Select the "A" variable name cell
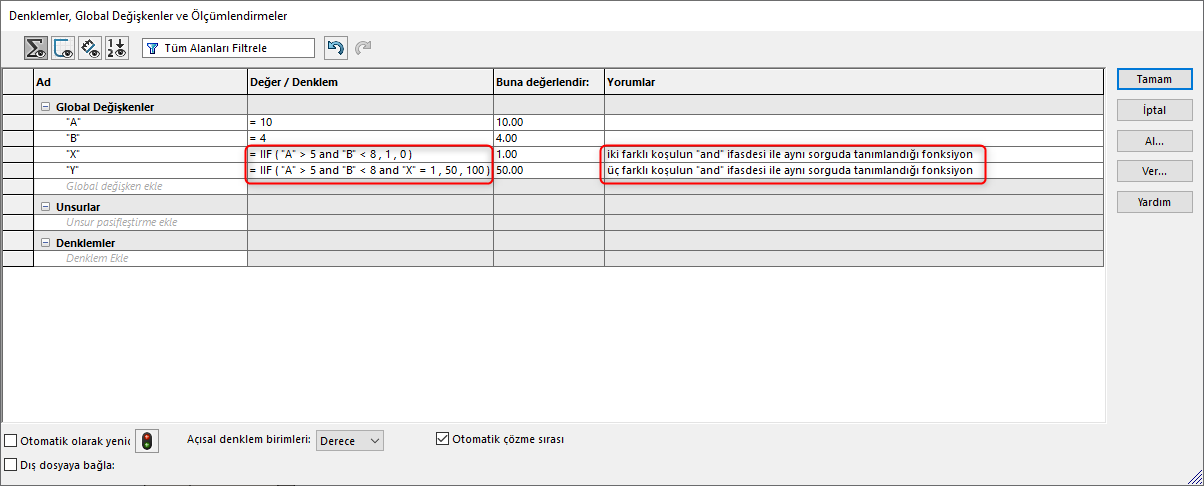 (140, 122)
